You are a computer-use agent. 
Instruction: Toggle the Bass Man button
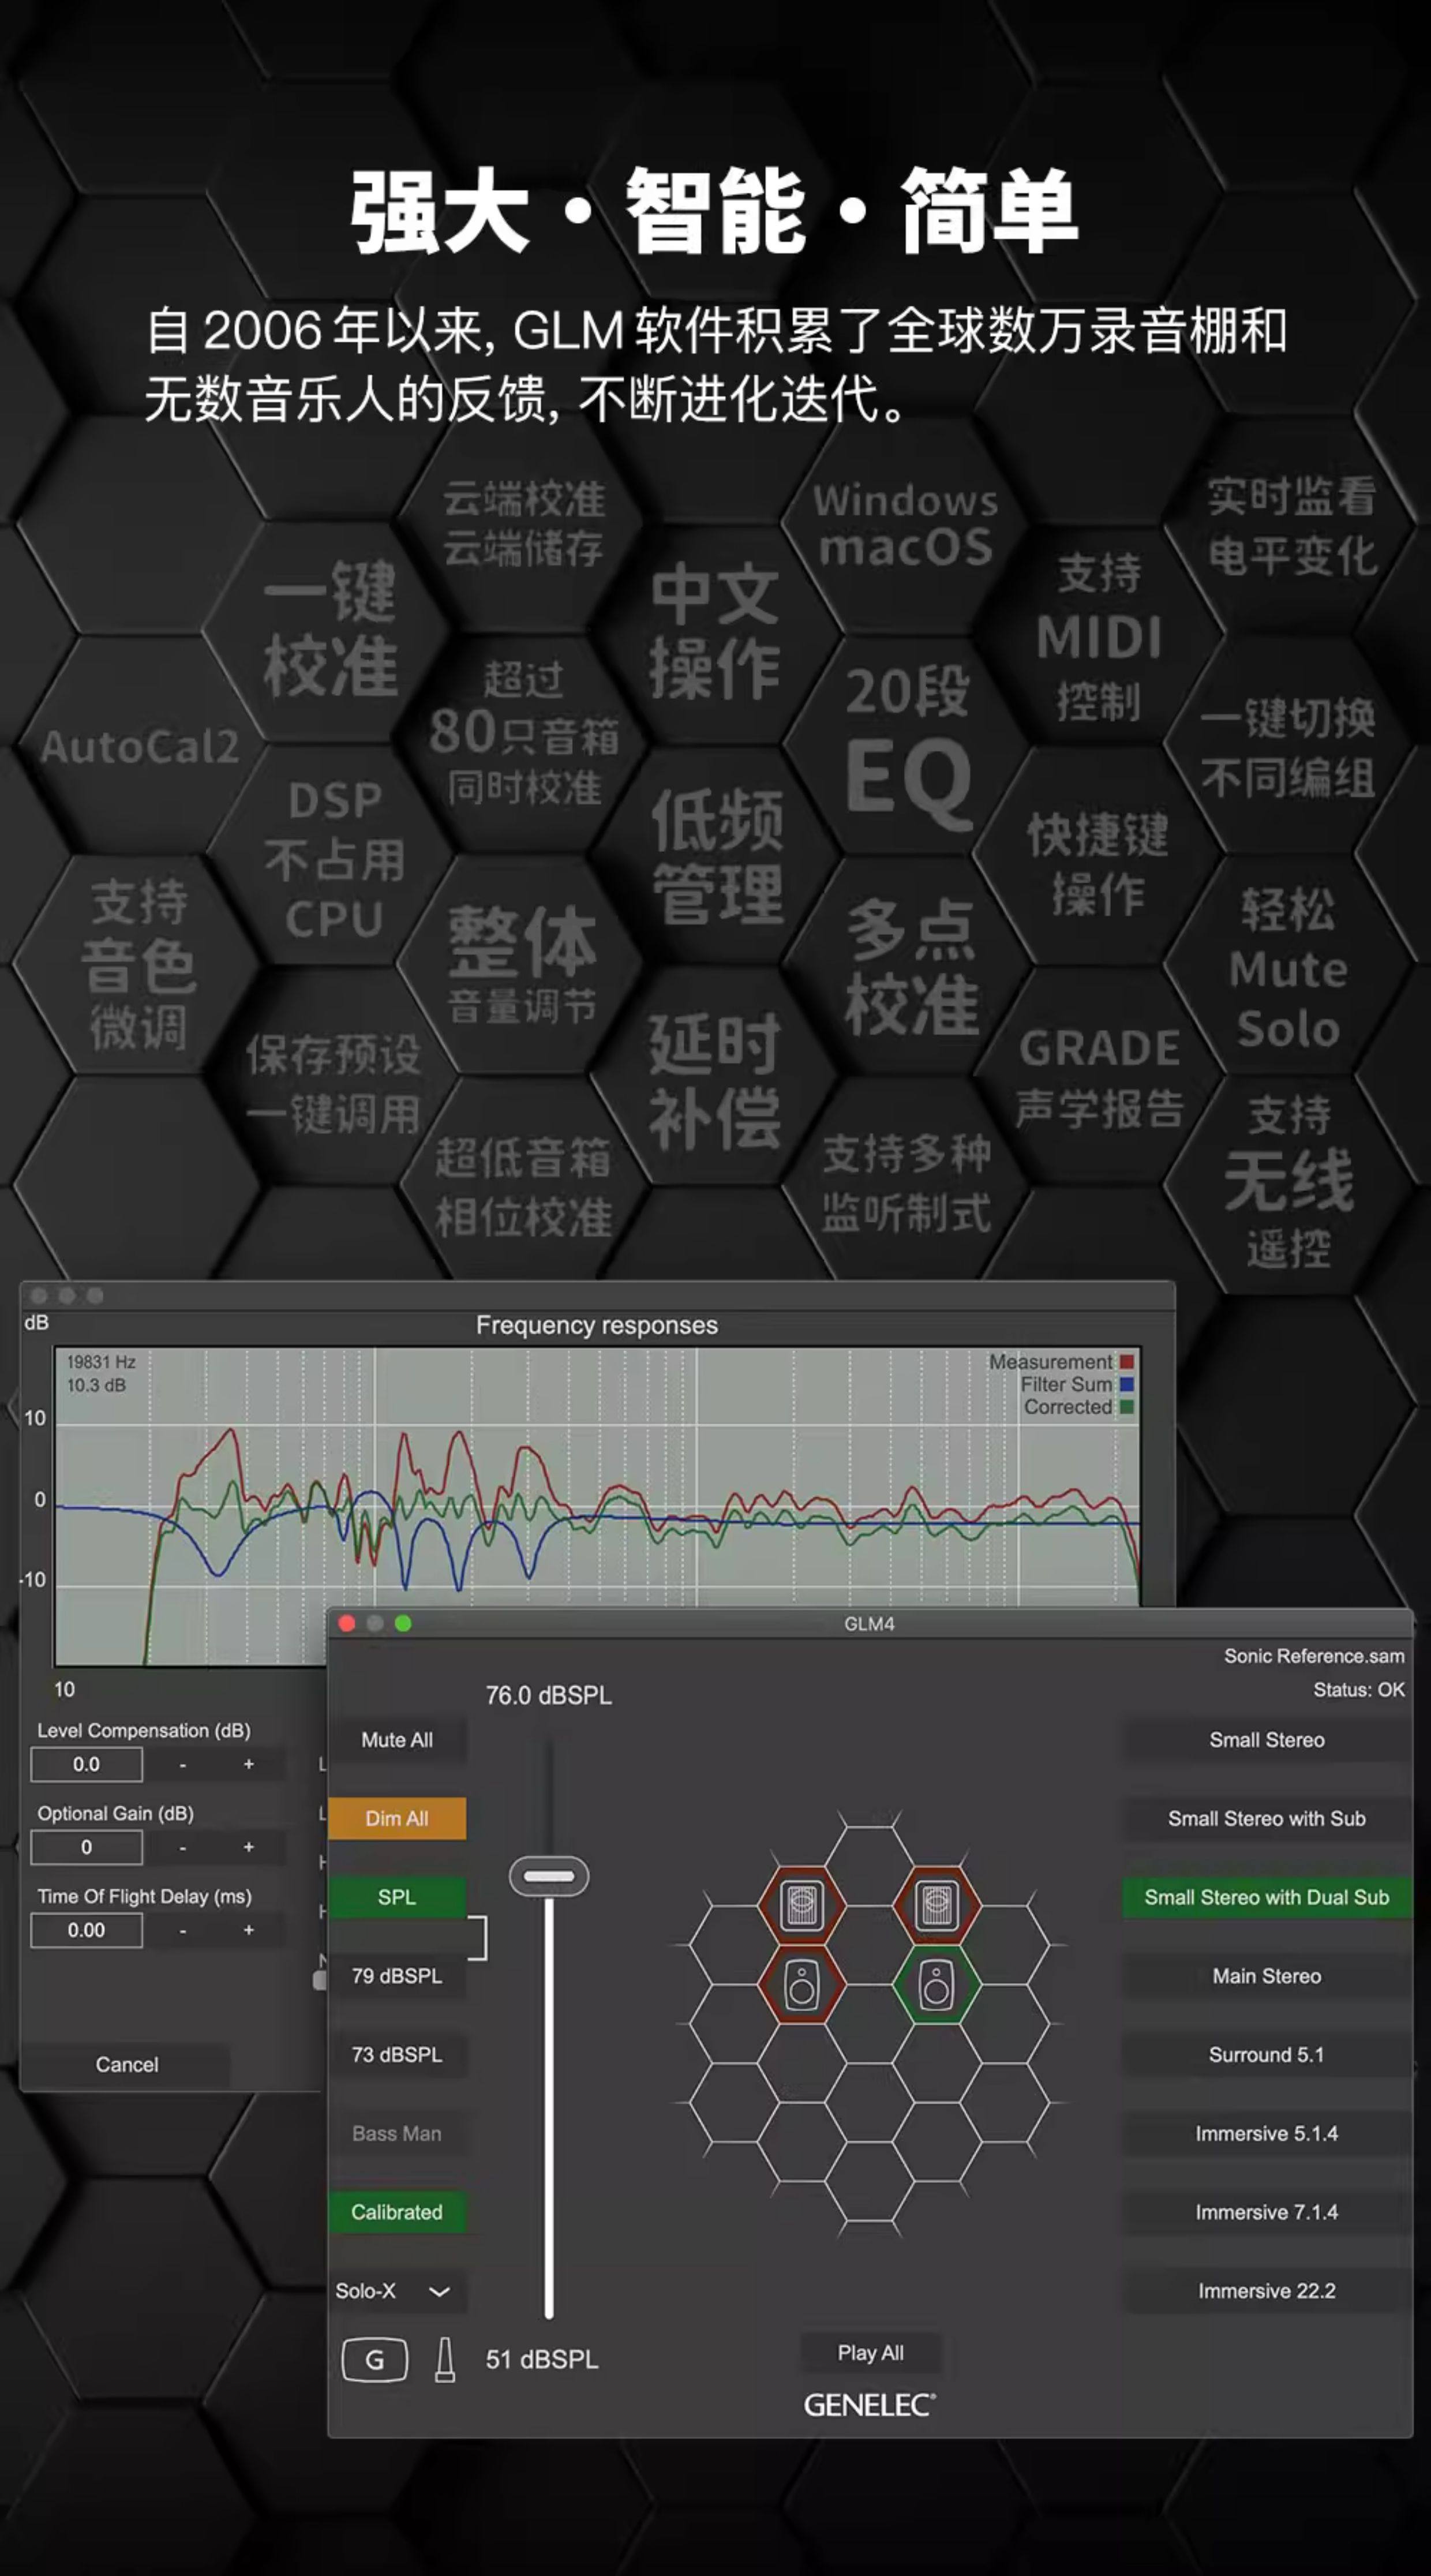coord(397,2133)
